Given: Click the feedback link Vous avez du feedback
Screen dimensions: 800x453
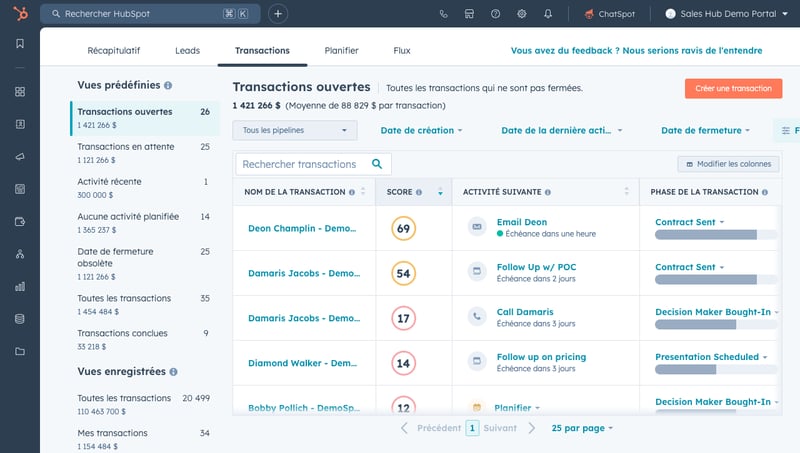Looking at the screenshot, I should (x=636, y=51).
